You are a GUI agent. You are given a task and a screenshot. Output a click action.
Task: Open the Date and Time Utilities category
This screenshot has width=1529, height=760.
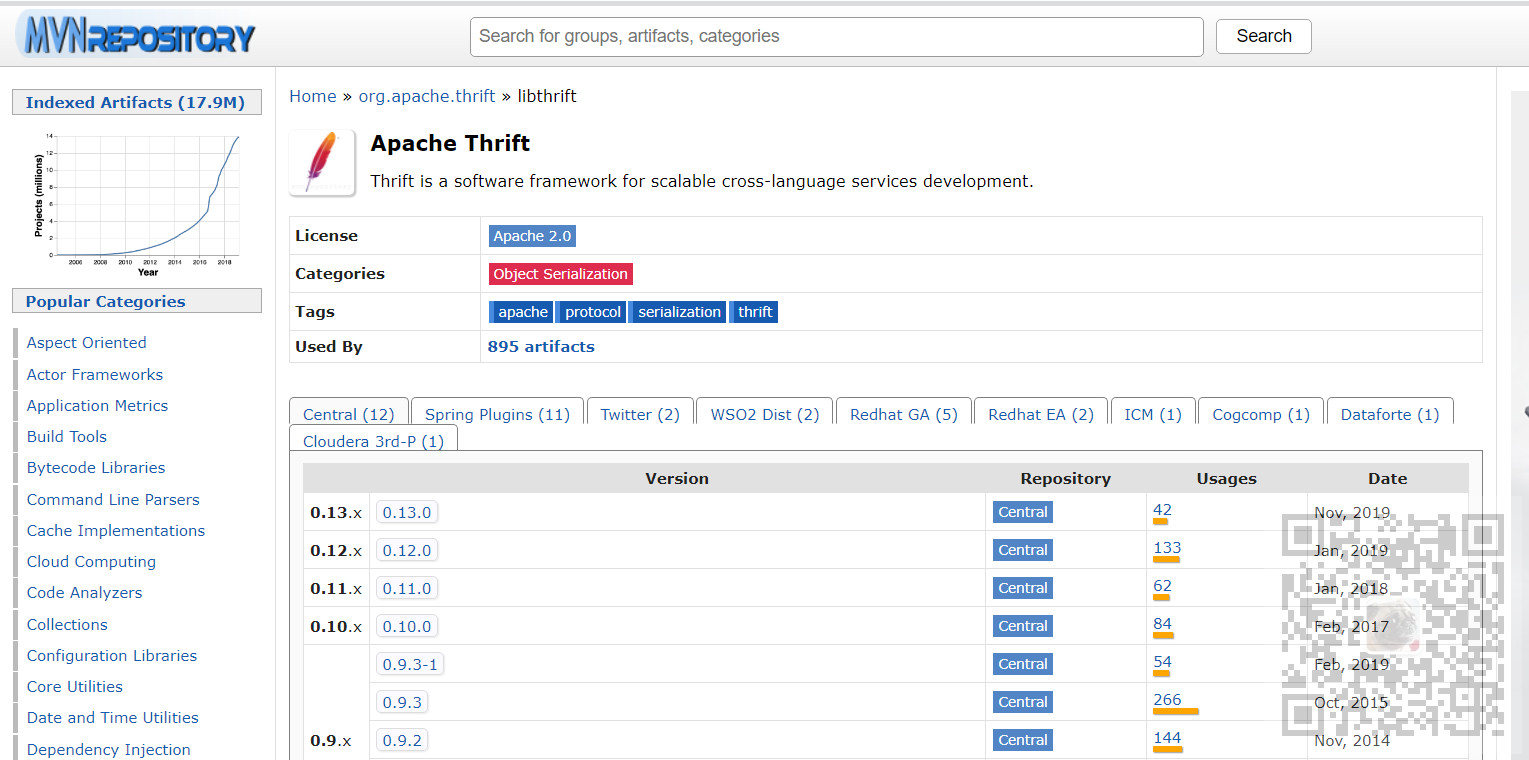(x=113, y=718)
